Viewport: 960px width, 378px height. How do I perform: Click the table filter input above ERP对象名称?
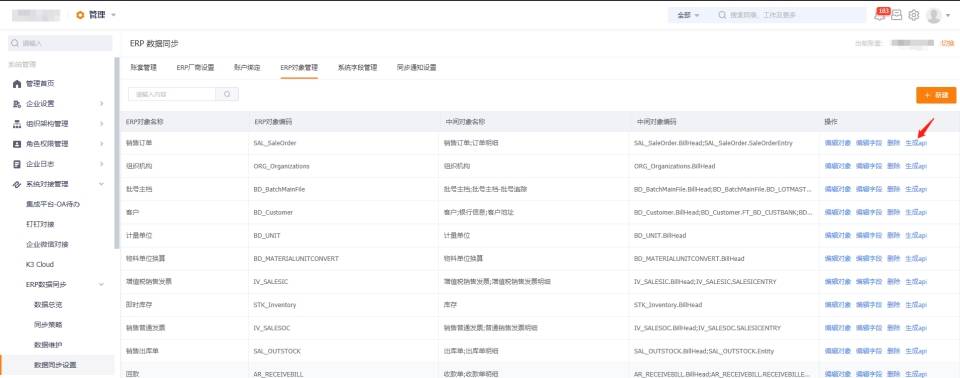click(x=172, y=94)
